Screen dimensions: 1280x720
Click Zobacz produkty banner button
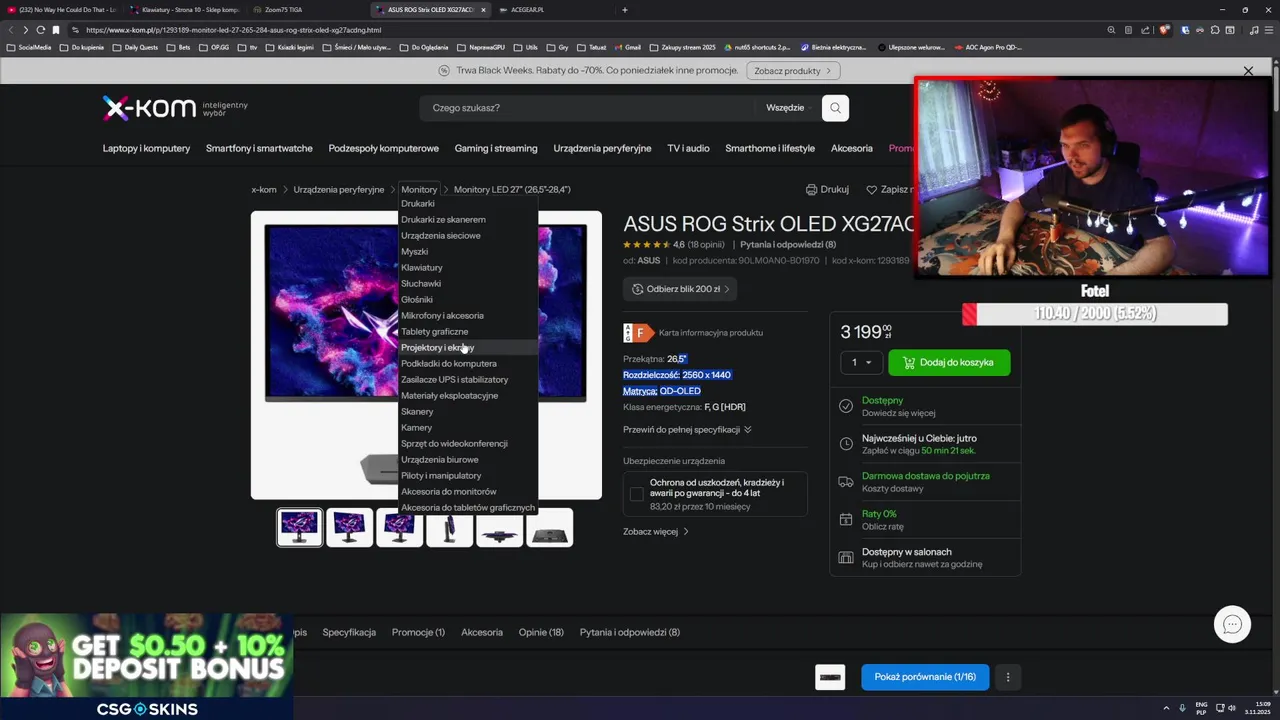[x=792, y=71]
